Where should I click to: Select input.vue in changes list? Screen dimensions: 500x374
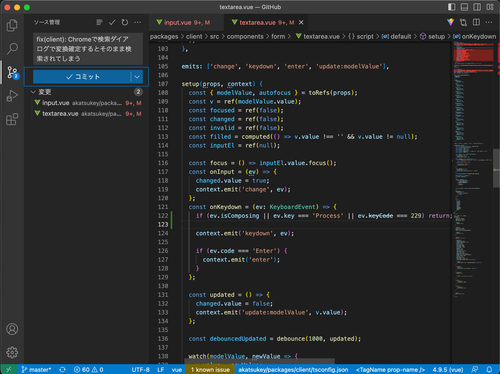pyautogui.click(x=87, y=103)
